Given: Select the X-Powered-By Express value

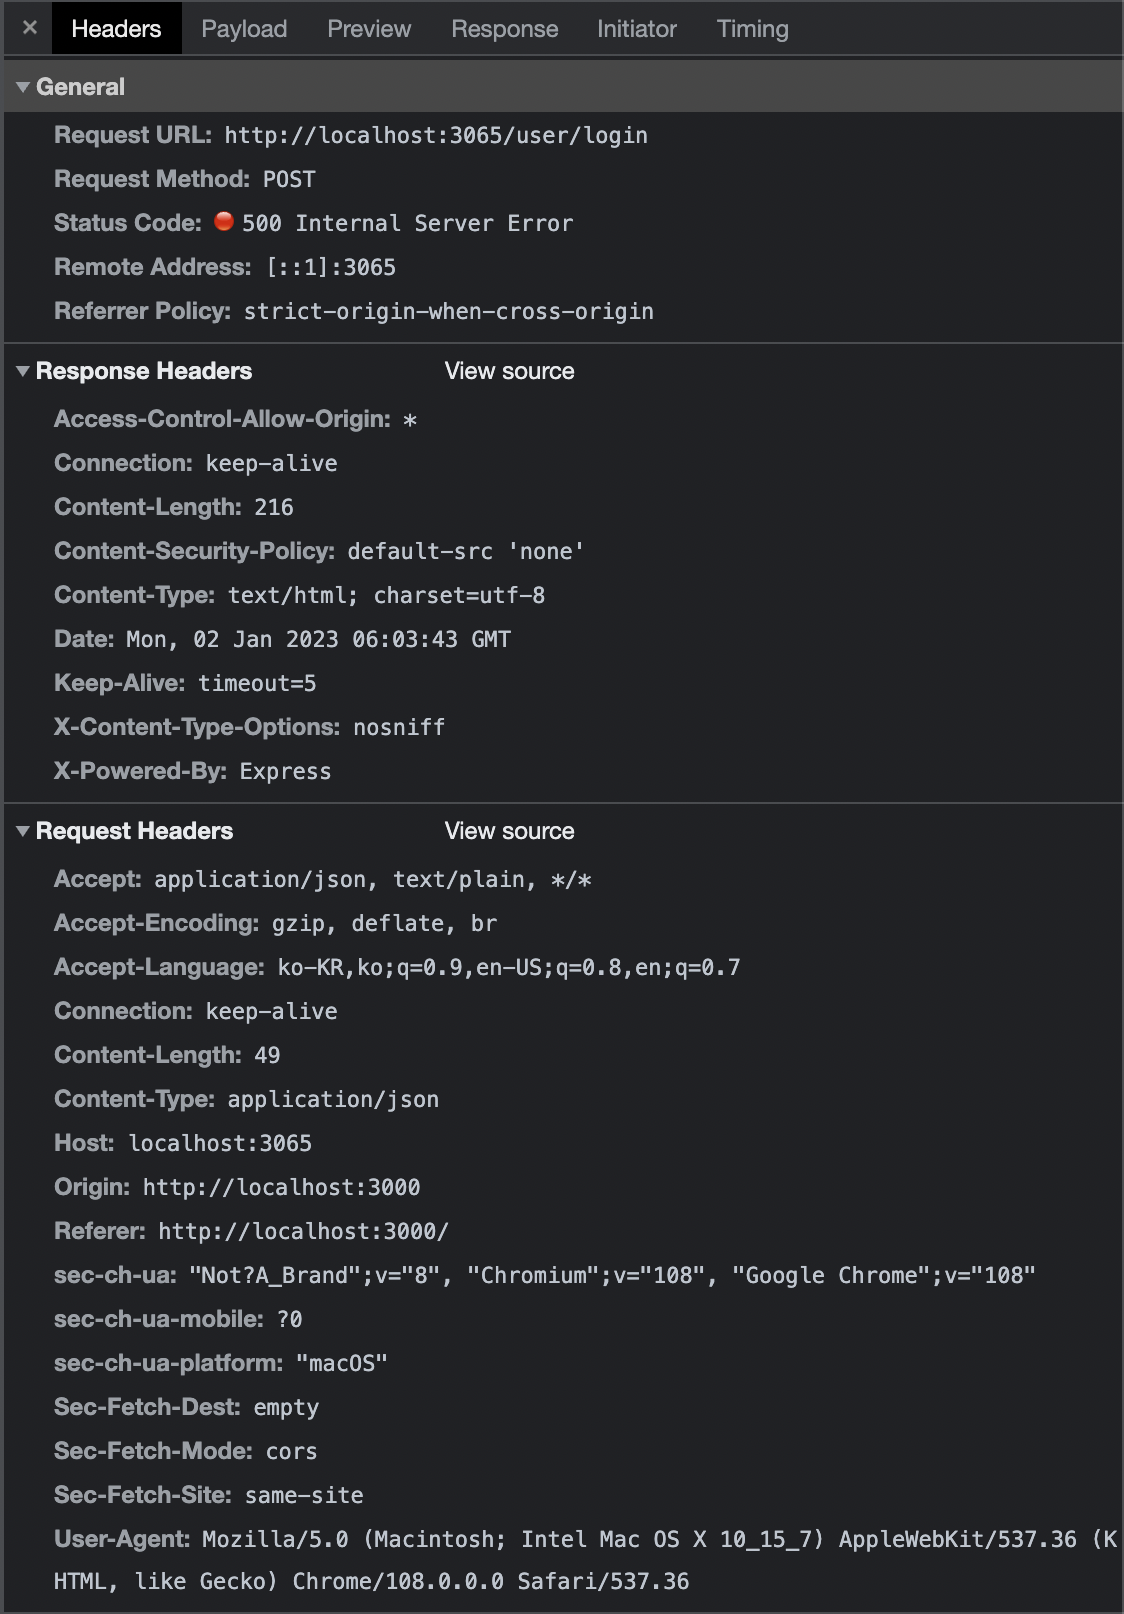Looking at the screenshot, I should 285,770.
